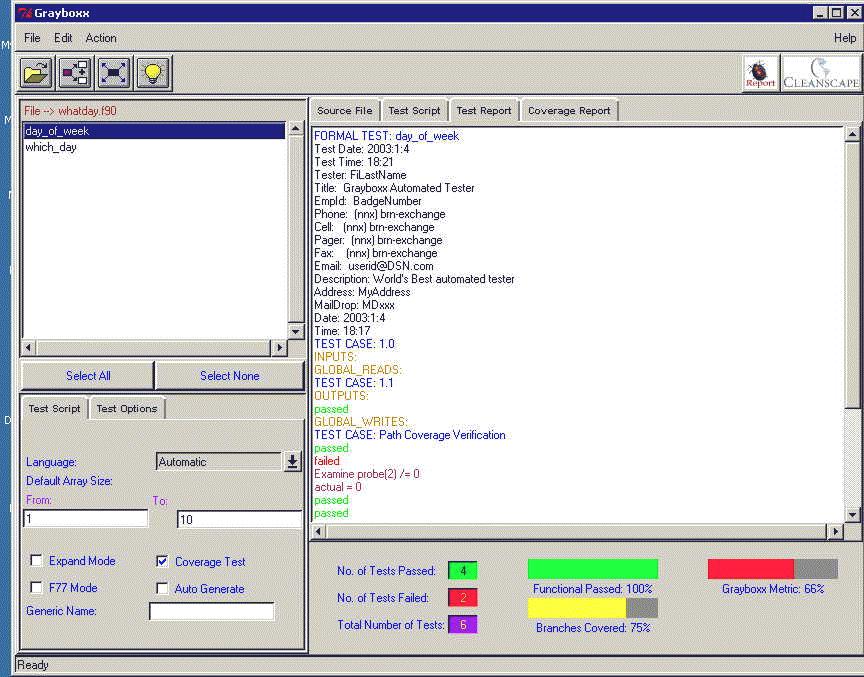The width and height of the screenshot is (864, 677).
Task: Click the 'GLOBAL_WRITES:' line
Action: (360, 422)
